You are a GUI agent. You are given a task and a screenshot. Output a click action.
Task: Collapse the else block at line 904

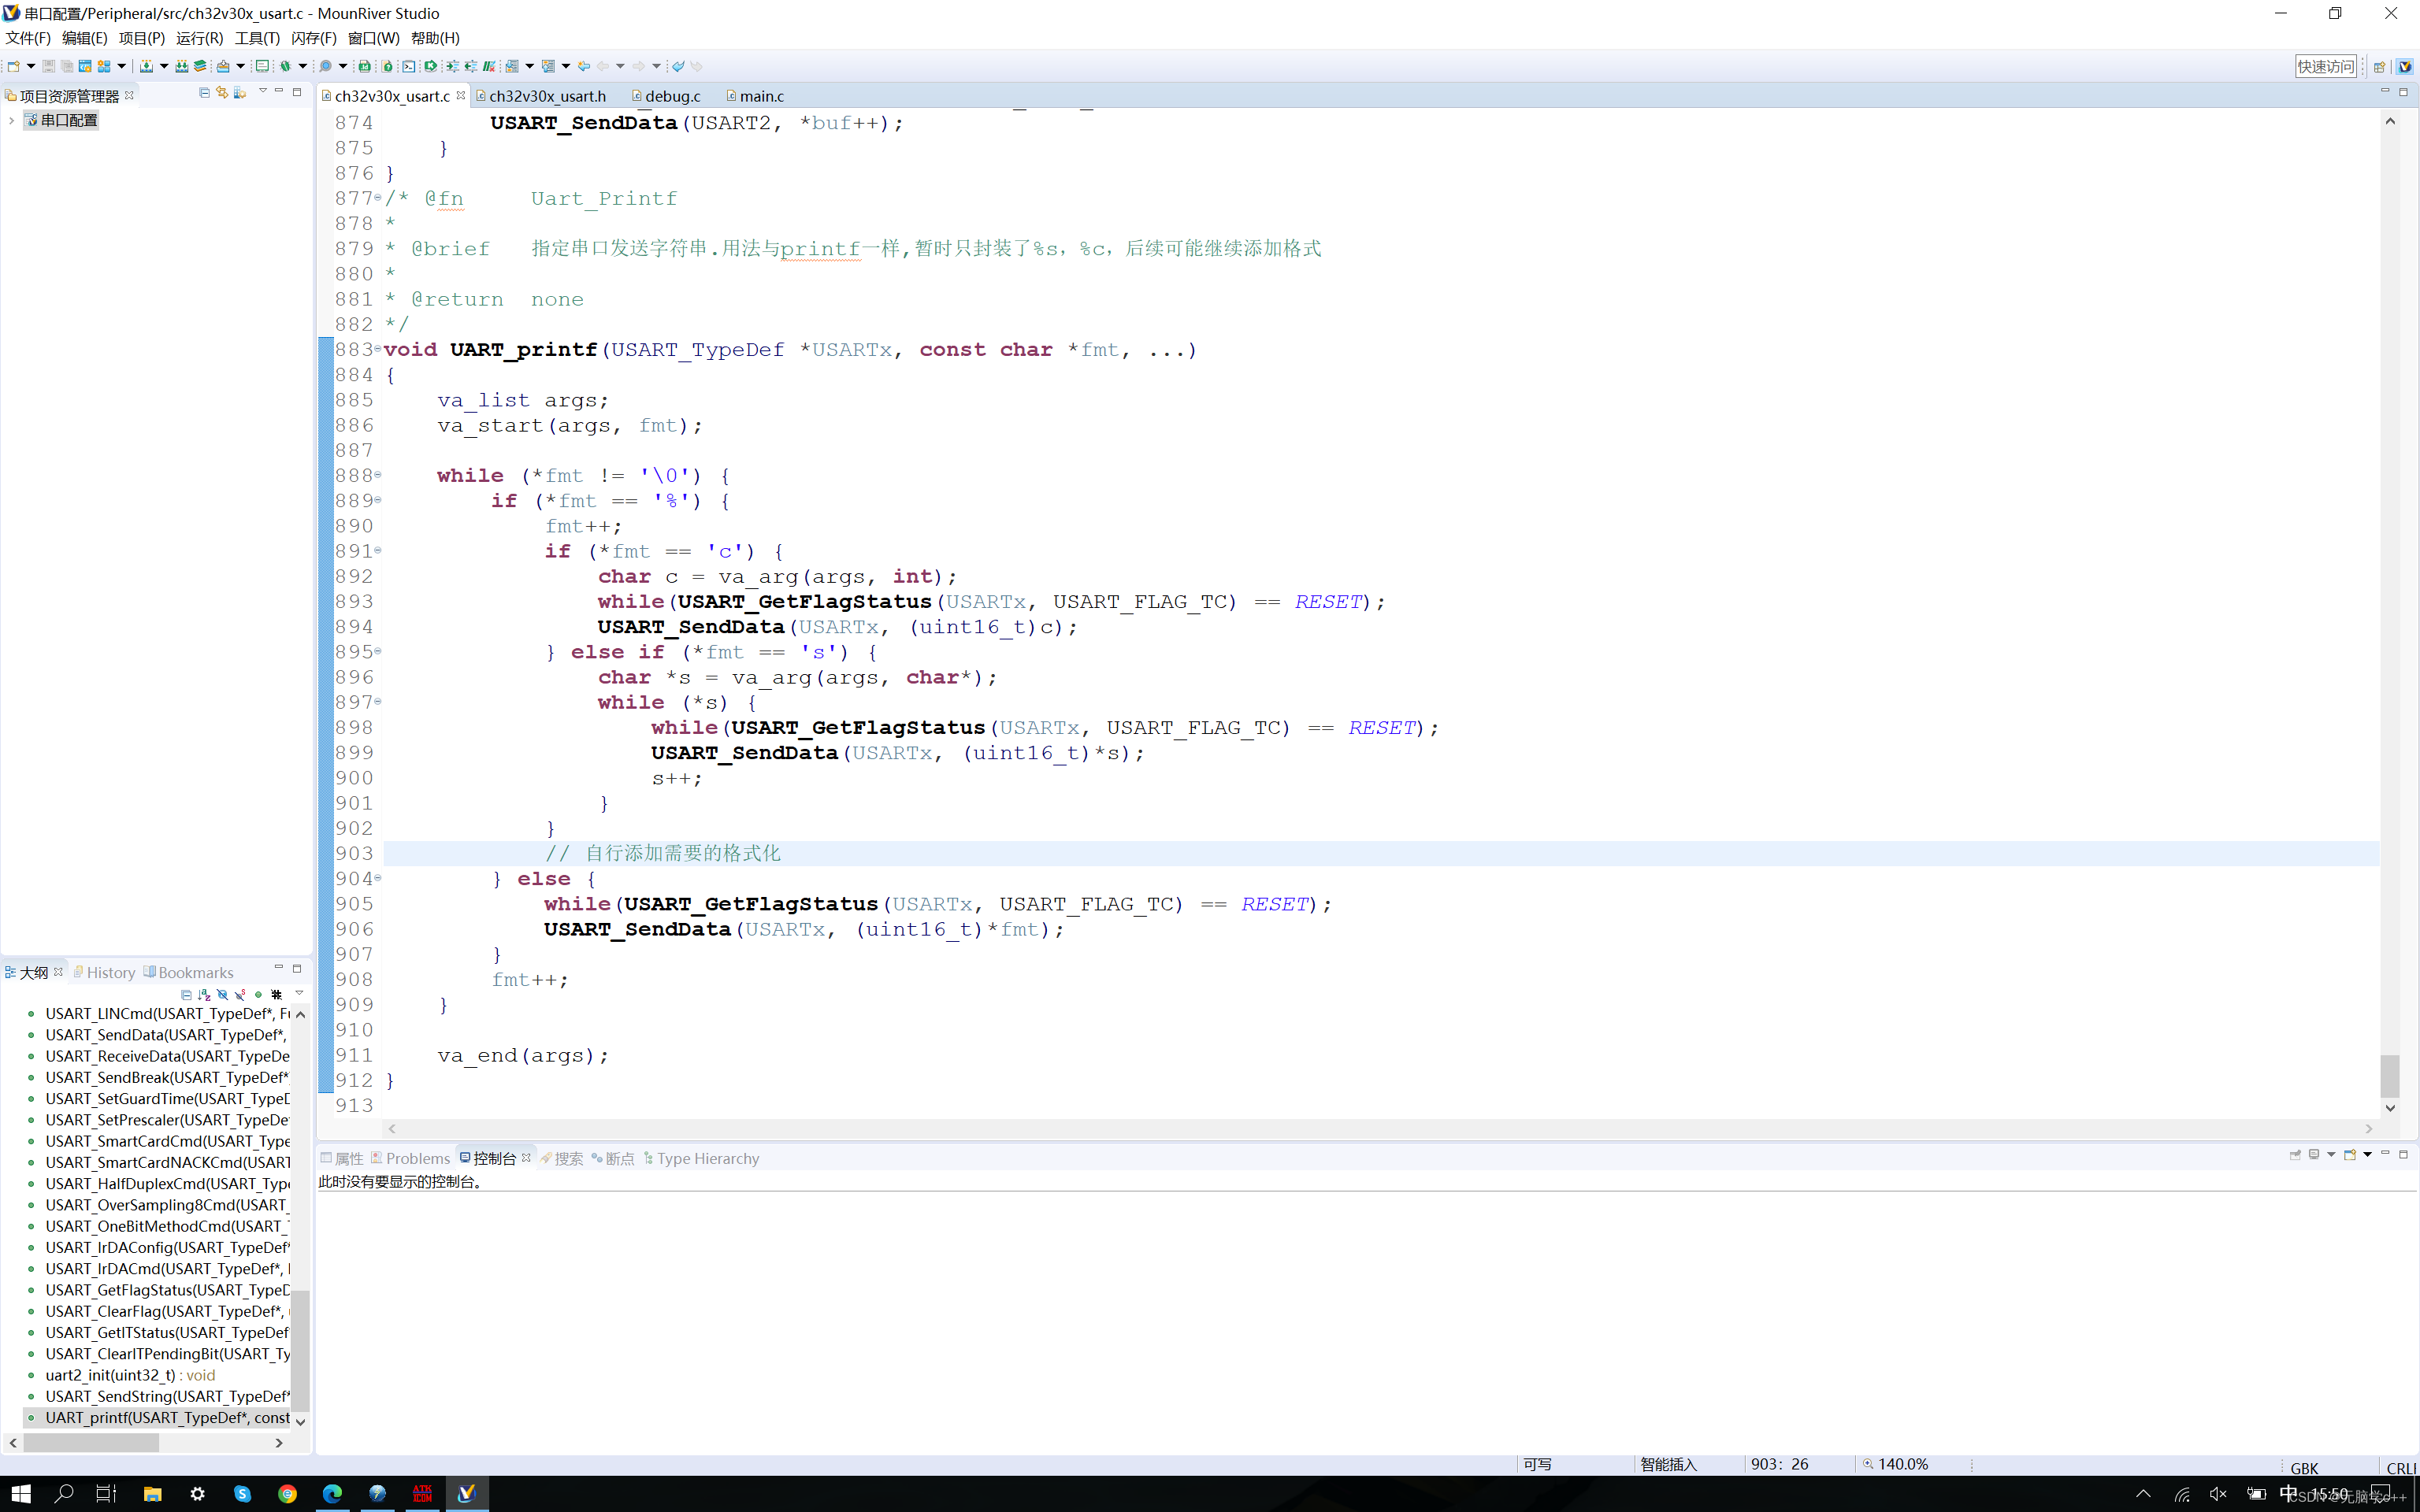coord(378,878)
